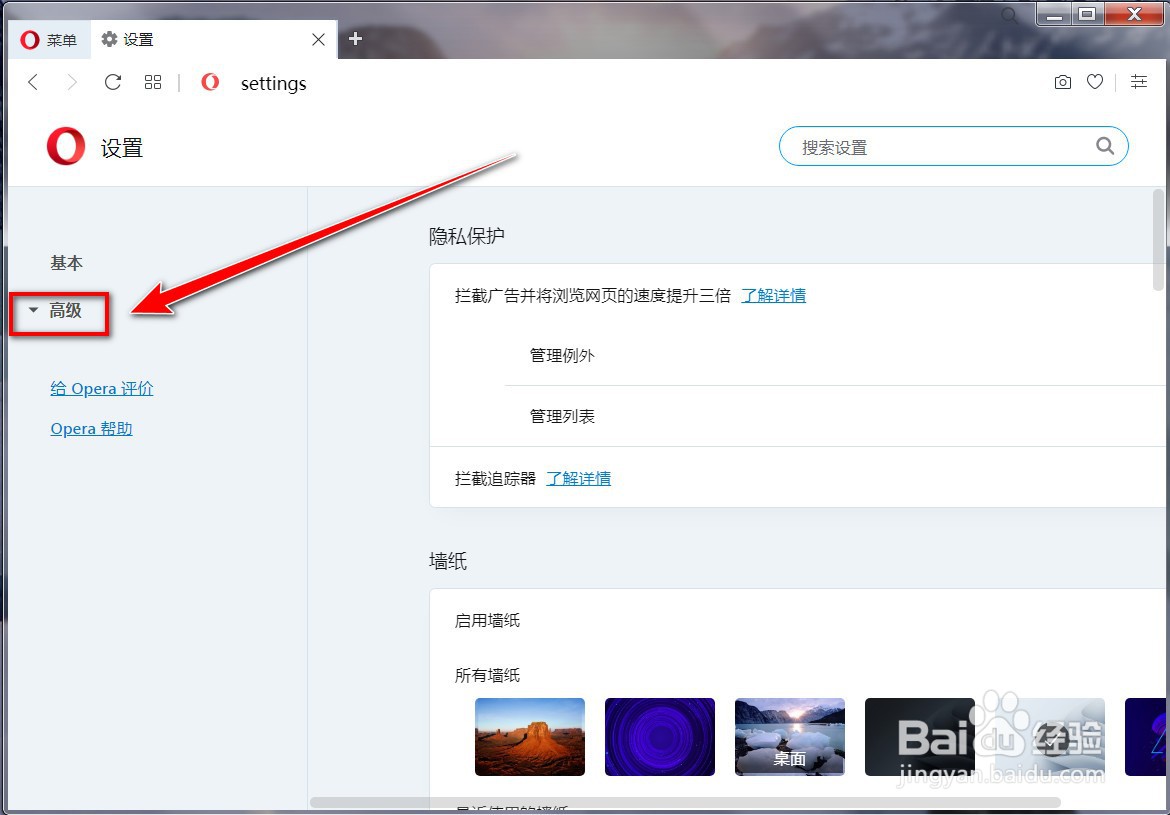
Task: Open Opera 帮助
Action: point(91,428)
